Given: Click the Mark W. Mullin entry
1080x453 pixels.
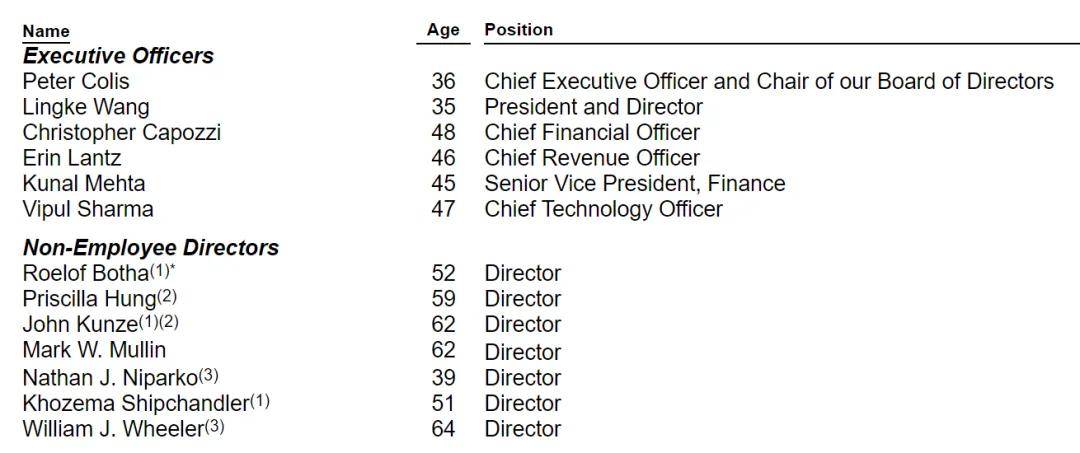Looking at the screenshot, I should coord(94,350).
